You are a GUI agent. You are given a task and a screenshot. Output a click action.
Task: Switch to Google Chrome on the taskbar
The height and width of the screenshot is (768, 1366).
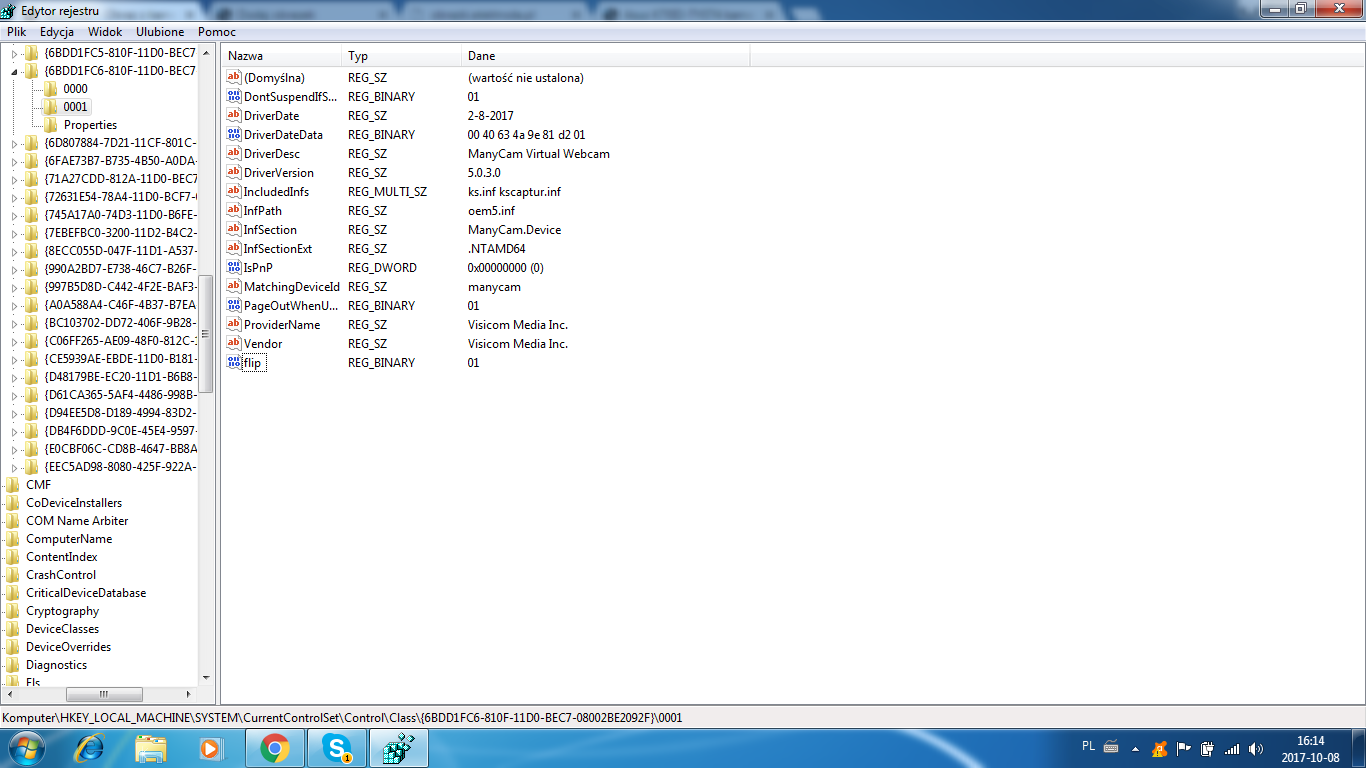coord(275,748)
